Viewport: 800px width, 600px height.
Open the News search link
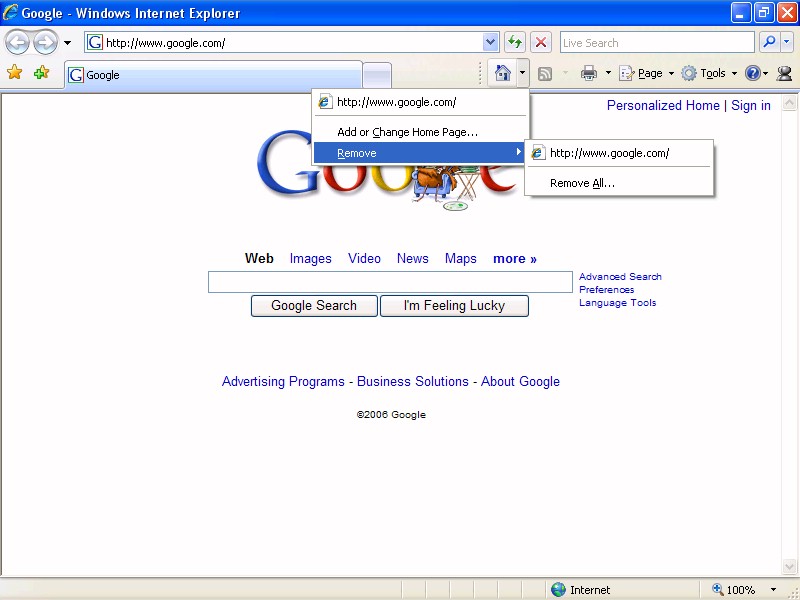[x=412, y=259]
